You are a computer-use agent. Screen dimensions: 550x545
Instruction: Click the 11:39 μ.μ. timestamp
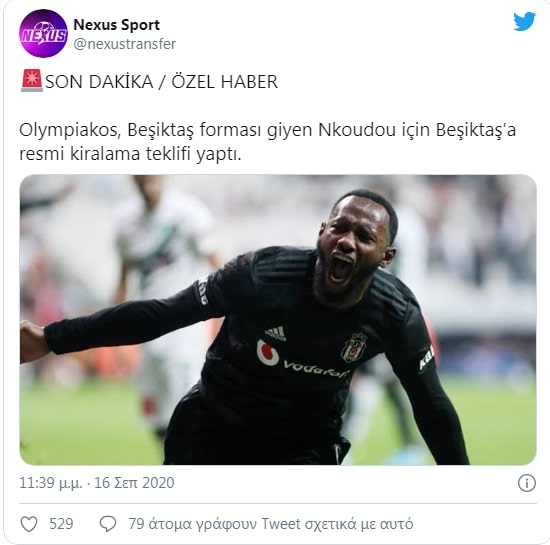(x=51, y=483)
